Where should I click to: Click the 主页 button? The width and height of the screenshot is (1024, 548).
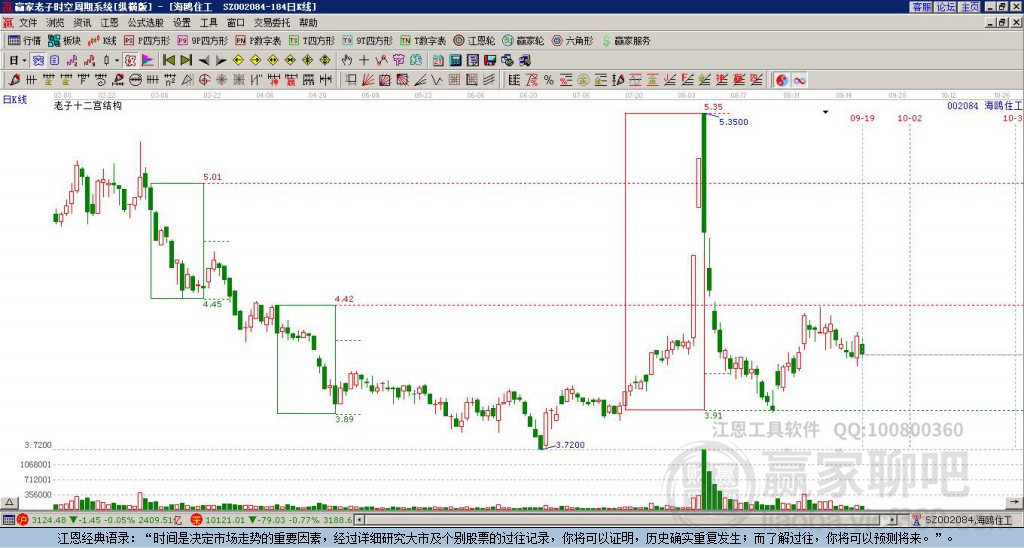tap(970, 7)
